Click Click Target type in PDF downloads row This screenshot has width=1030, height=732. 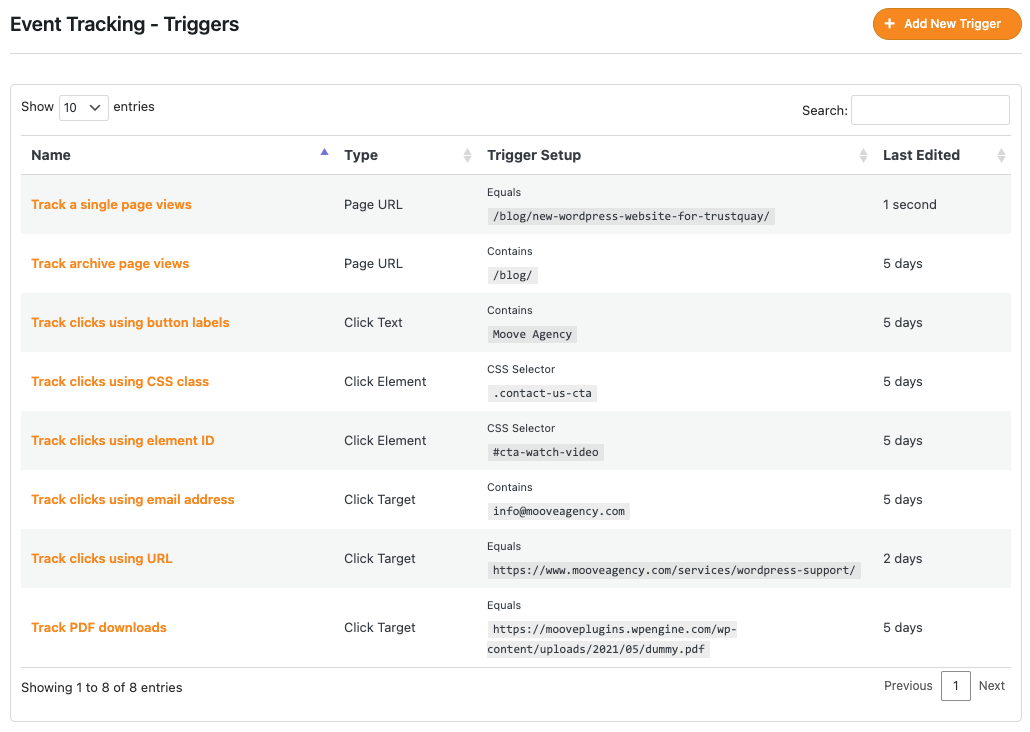[x=380, y=628]
